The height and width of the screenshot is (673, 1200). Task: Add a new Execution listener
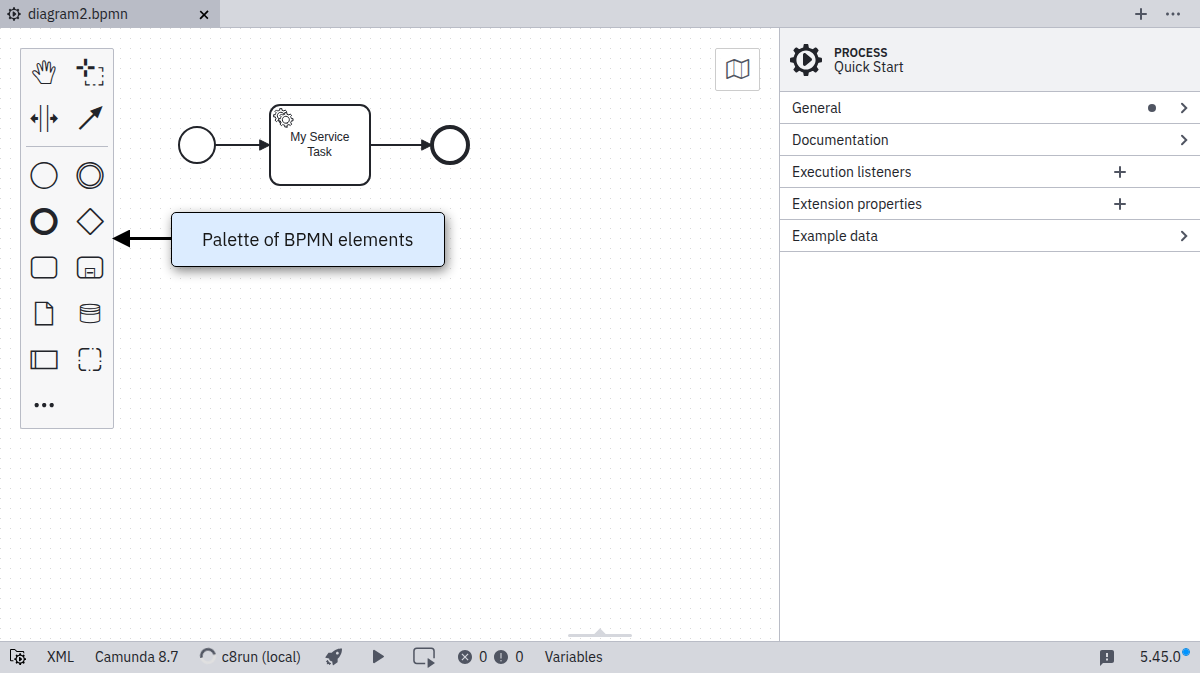point(1120,172)
